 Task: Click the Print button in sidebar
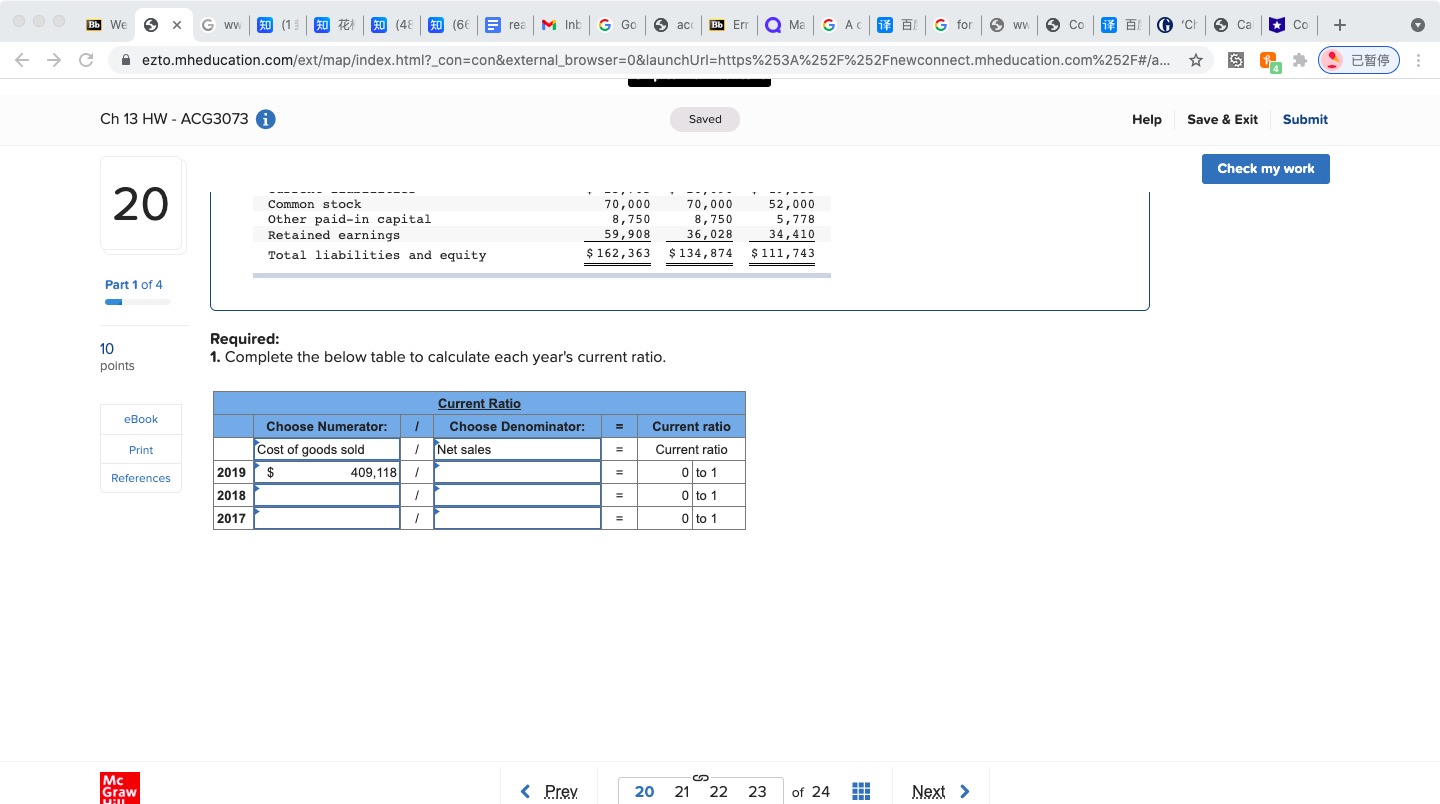141,450
